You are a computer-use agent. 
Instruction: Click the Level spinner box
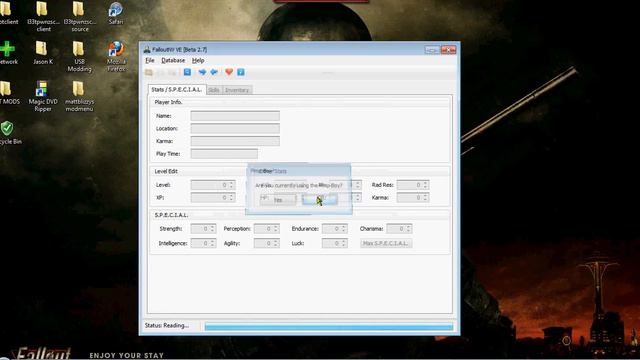point(213,185)
